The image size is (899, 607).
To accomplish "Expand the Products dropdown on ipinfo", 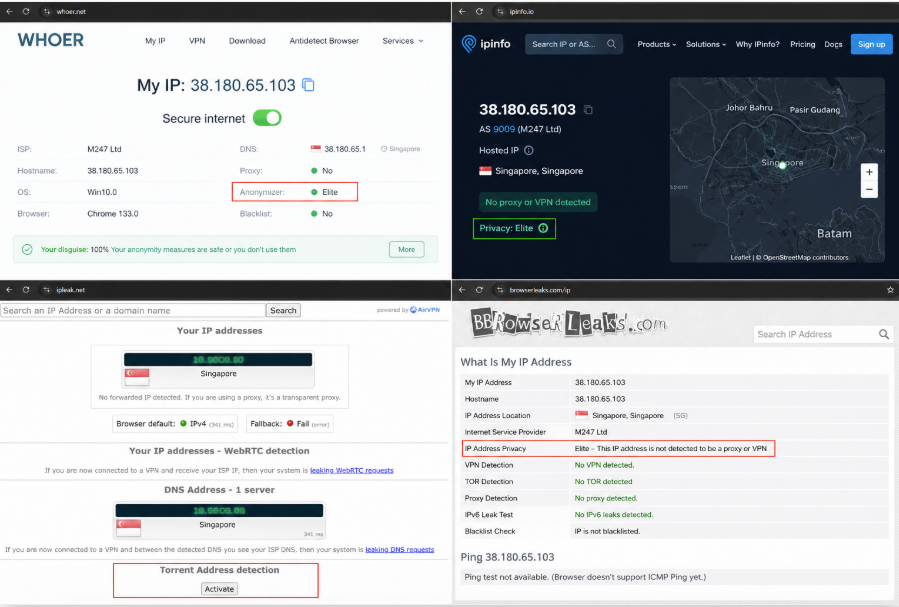I will pyautogui.click(x=656, y=44).
